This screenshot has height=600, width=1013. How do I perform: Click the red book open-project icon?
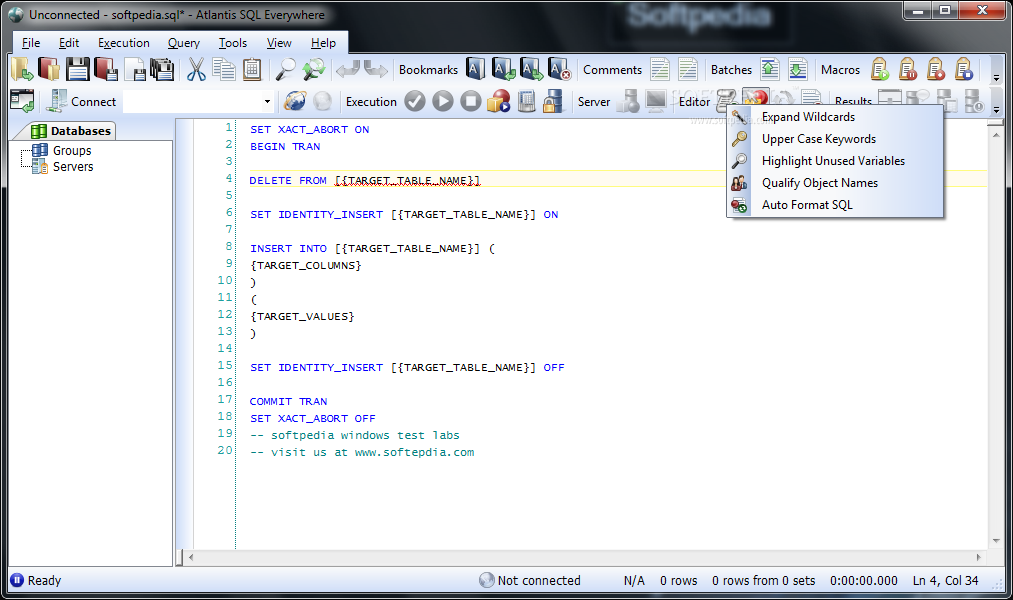click(x=49, y=69)
